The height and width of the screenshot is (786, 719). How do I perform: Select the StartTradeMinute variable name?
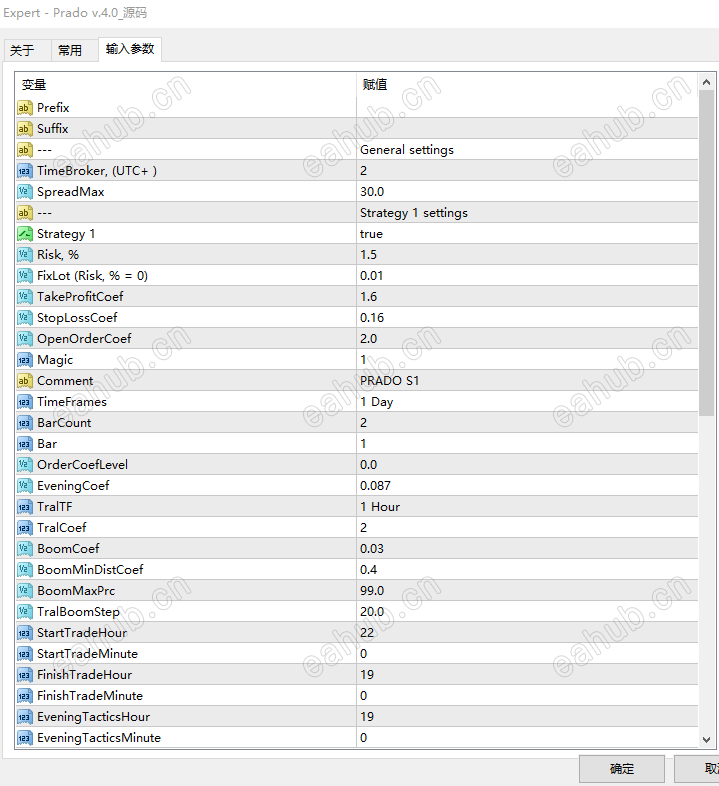point(87,654)
